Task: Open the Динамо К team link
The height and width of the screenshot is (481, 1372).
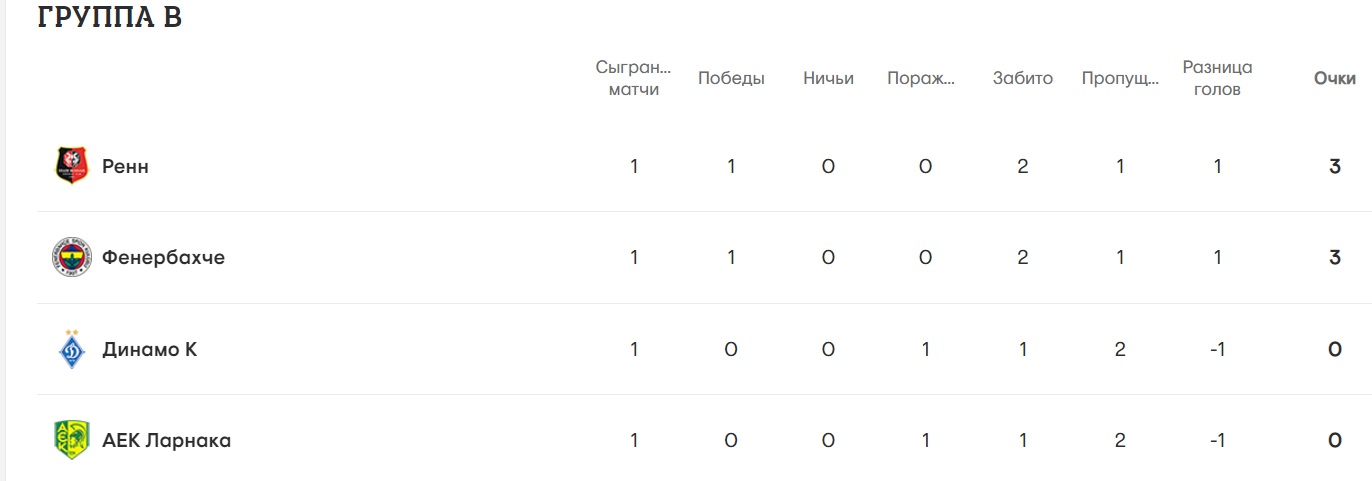Action: [x=149, y=350]
